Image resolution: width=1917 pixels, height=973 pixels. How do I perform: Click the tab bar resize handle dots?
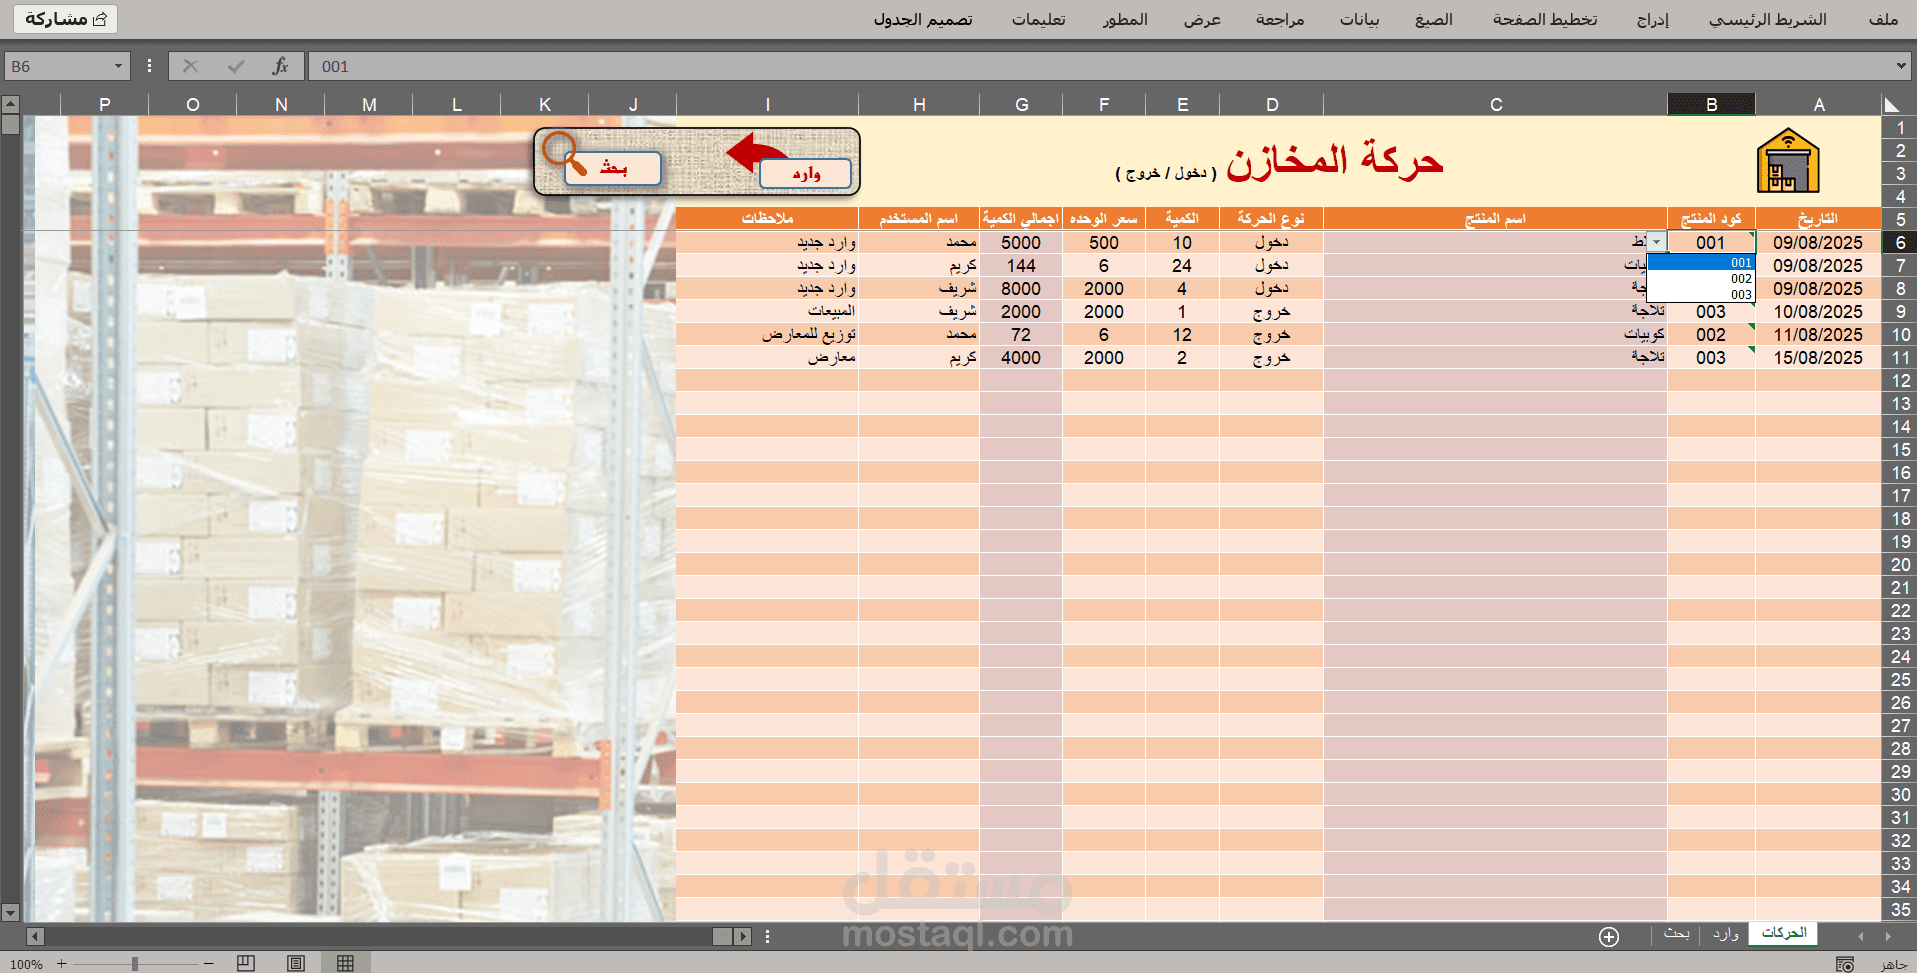coord(767,936)
